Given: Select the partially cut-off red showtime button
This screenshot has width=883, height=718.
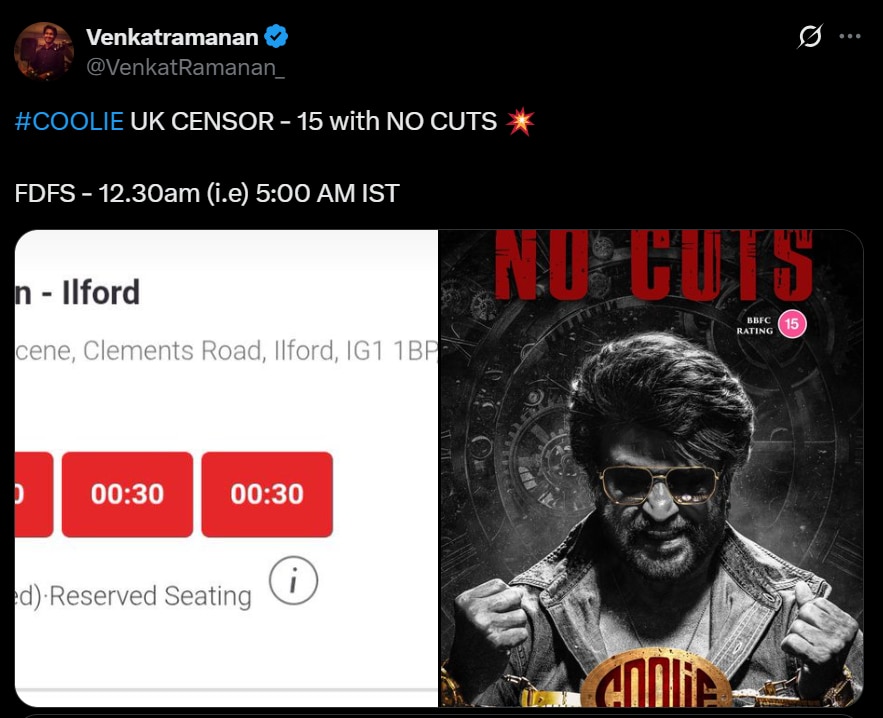Looking at the screenshot, I should click(x=34, y=494).
